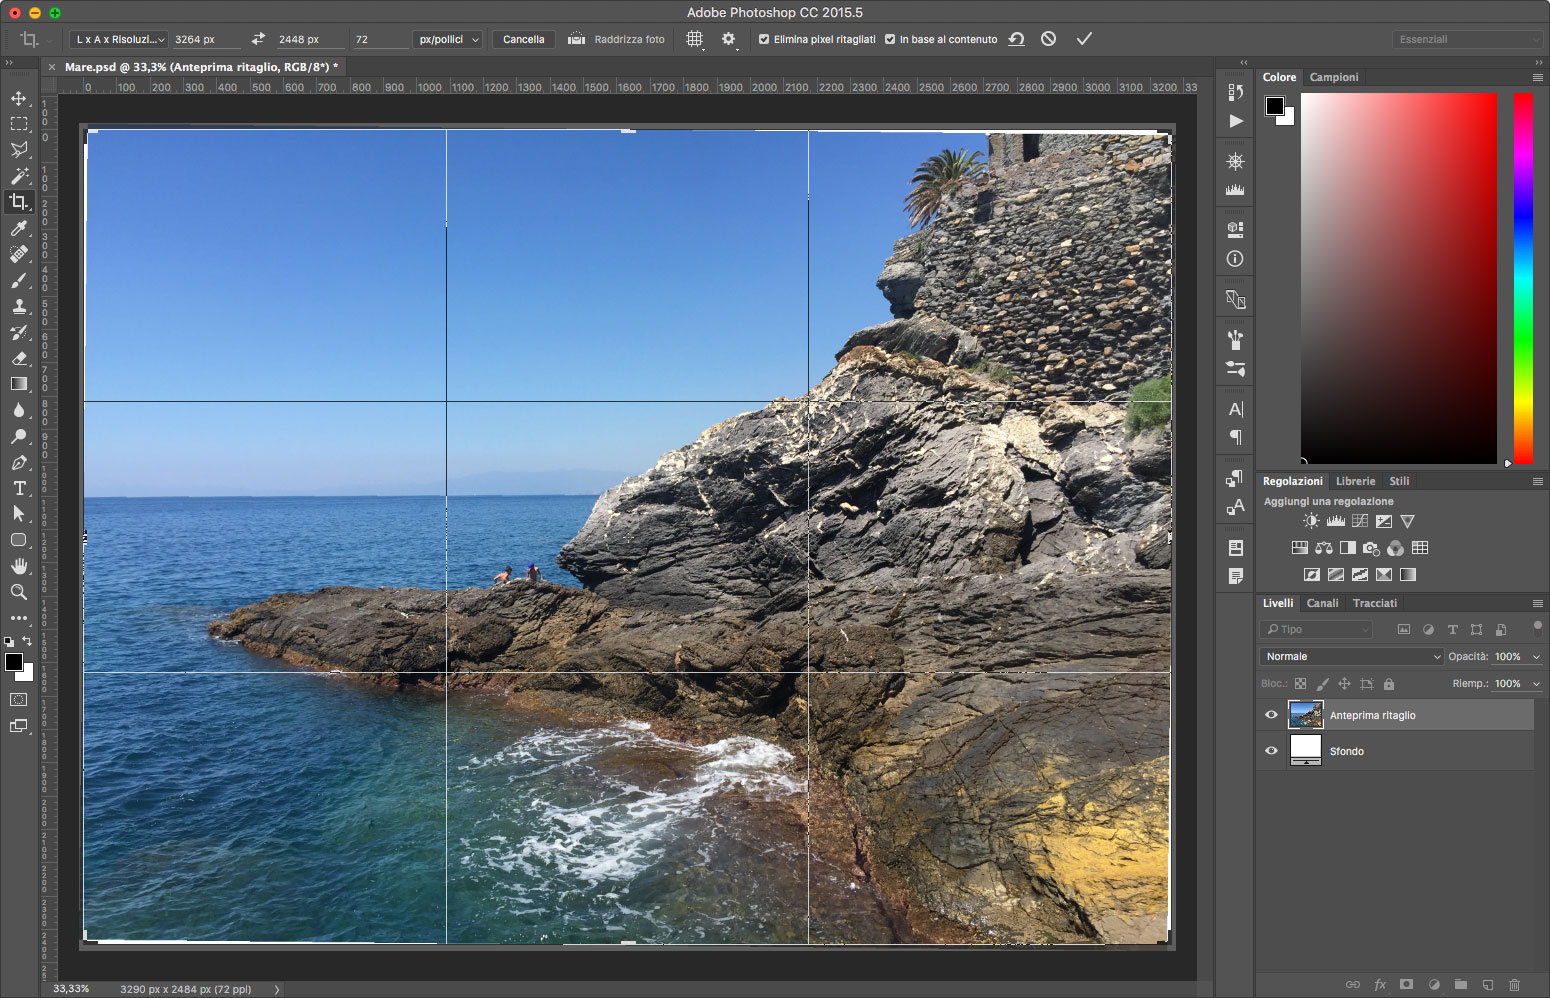Image resolution: width=1550 pixels, height=998 pixels.
Task: Click the resolution field showing 72
Action: click(x=380, y=40)
